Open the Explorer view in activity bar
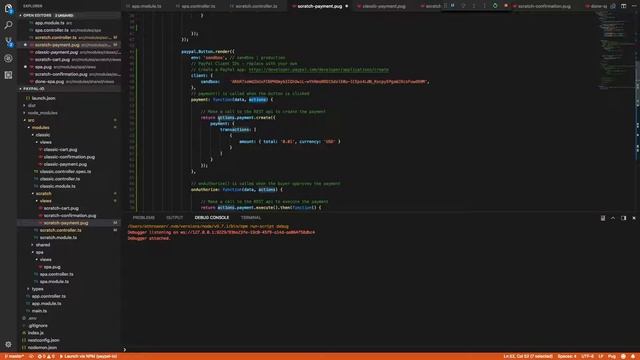 [x=8, y=8]
